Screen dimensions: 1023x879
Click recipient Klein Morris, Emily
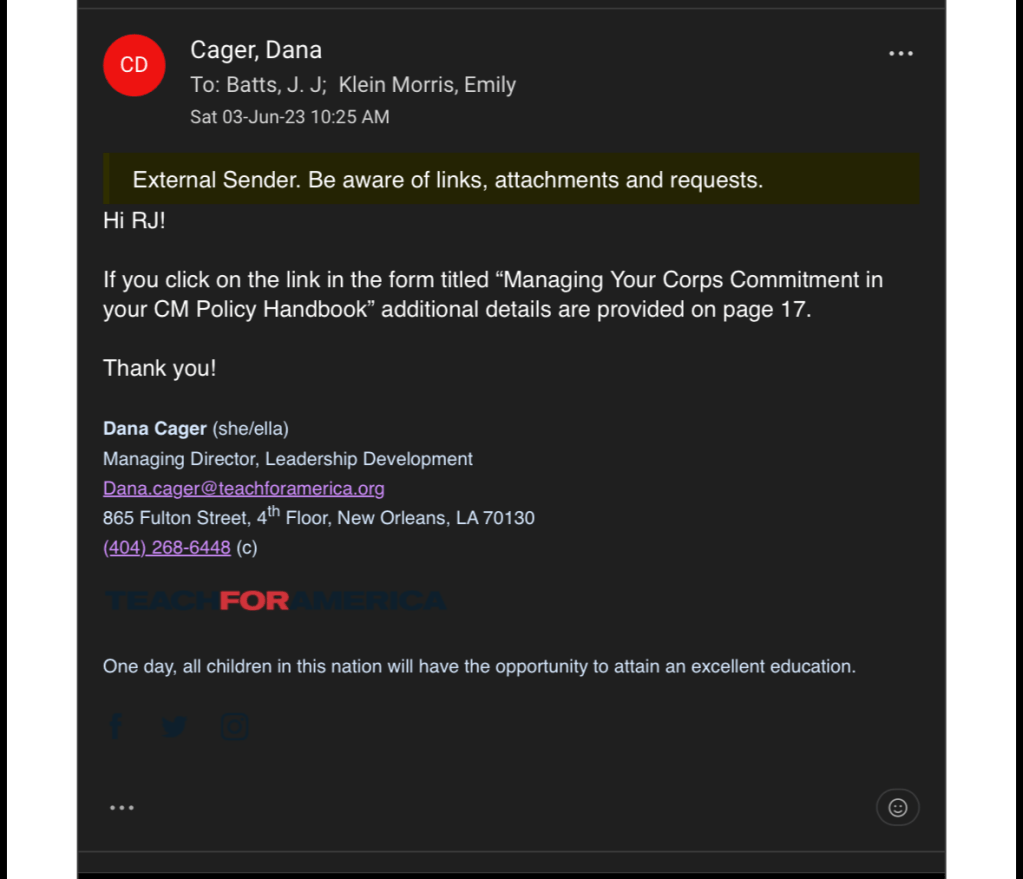[x=427, y=85]
